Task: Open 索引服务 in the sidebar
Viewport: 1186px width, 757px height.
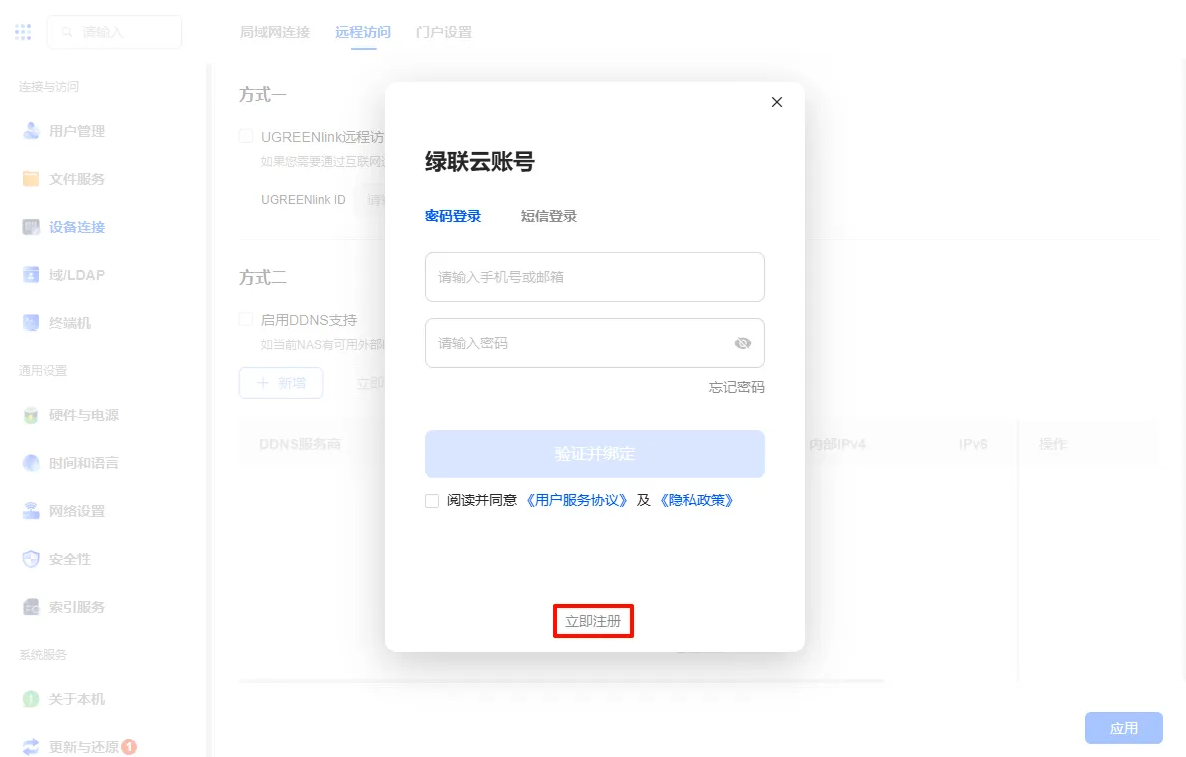Action: [x=77, y=607]
